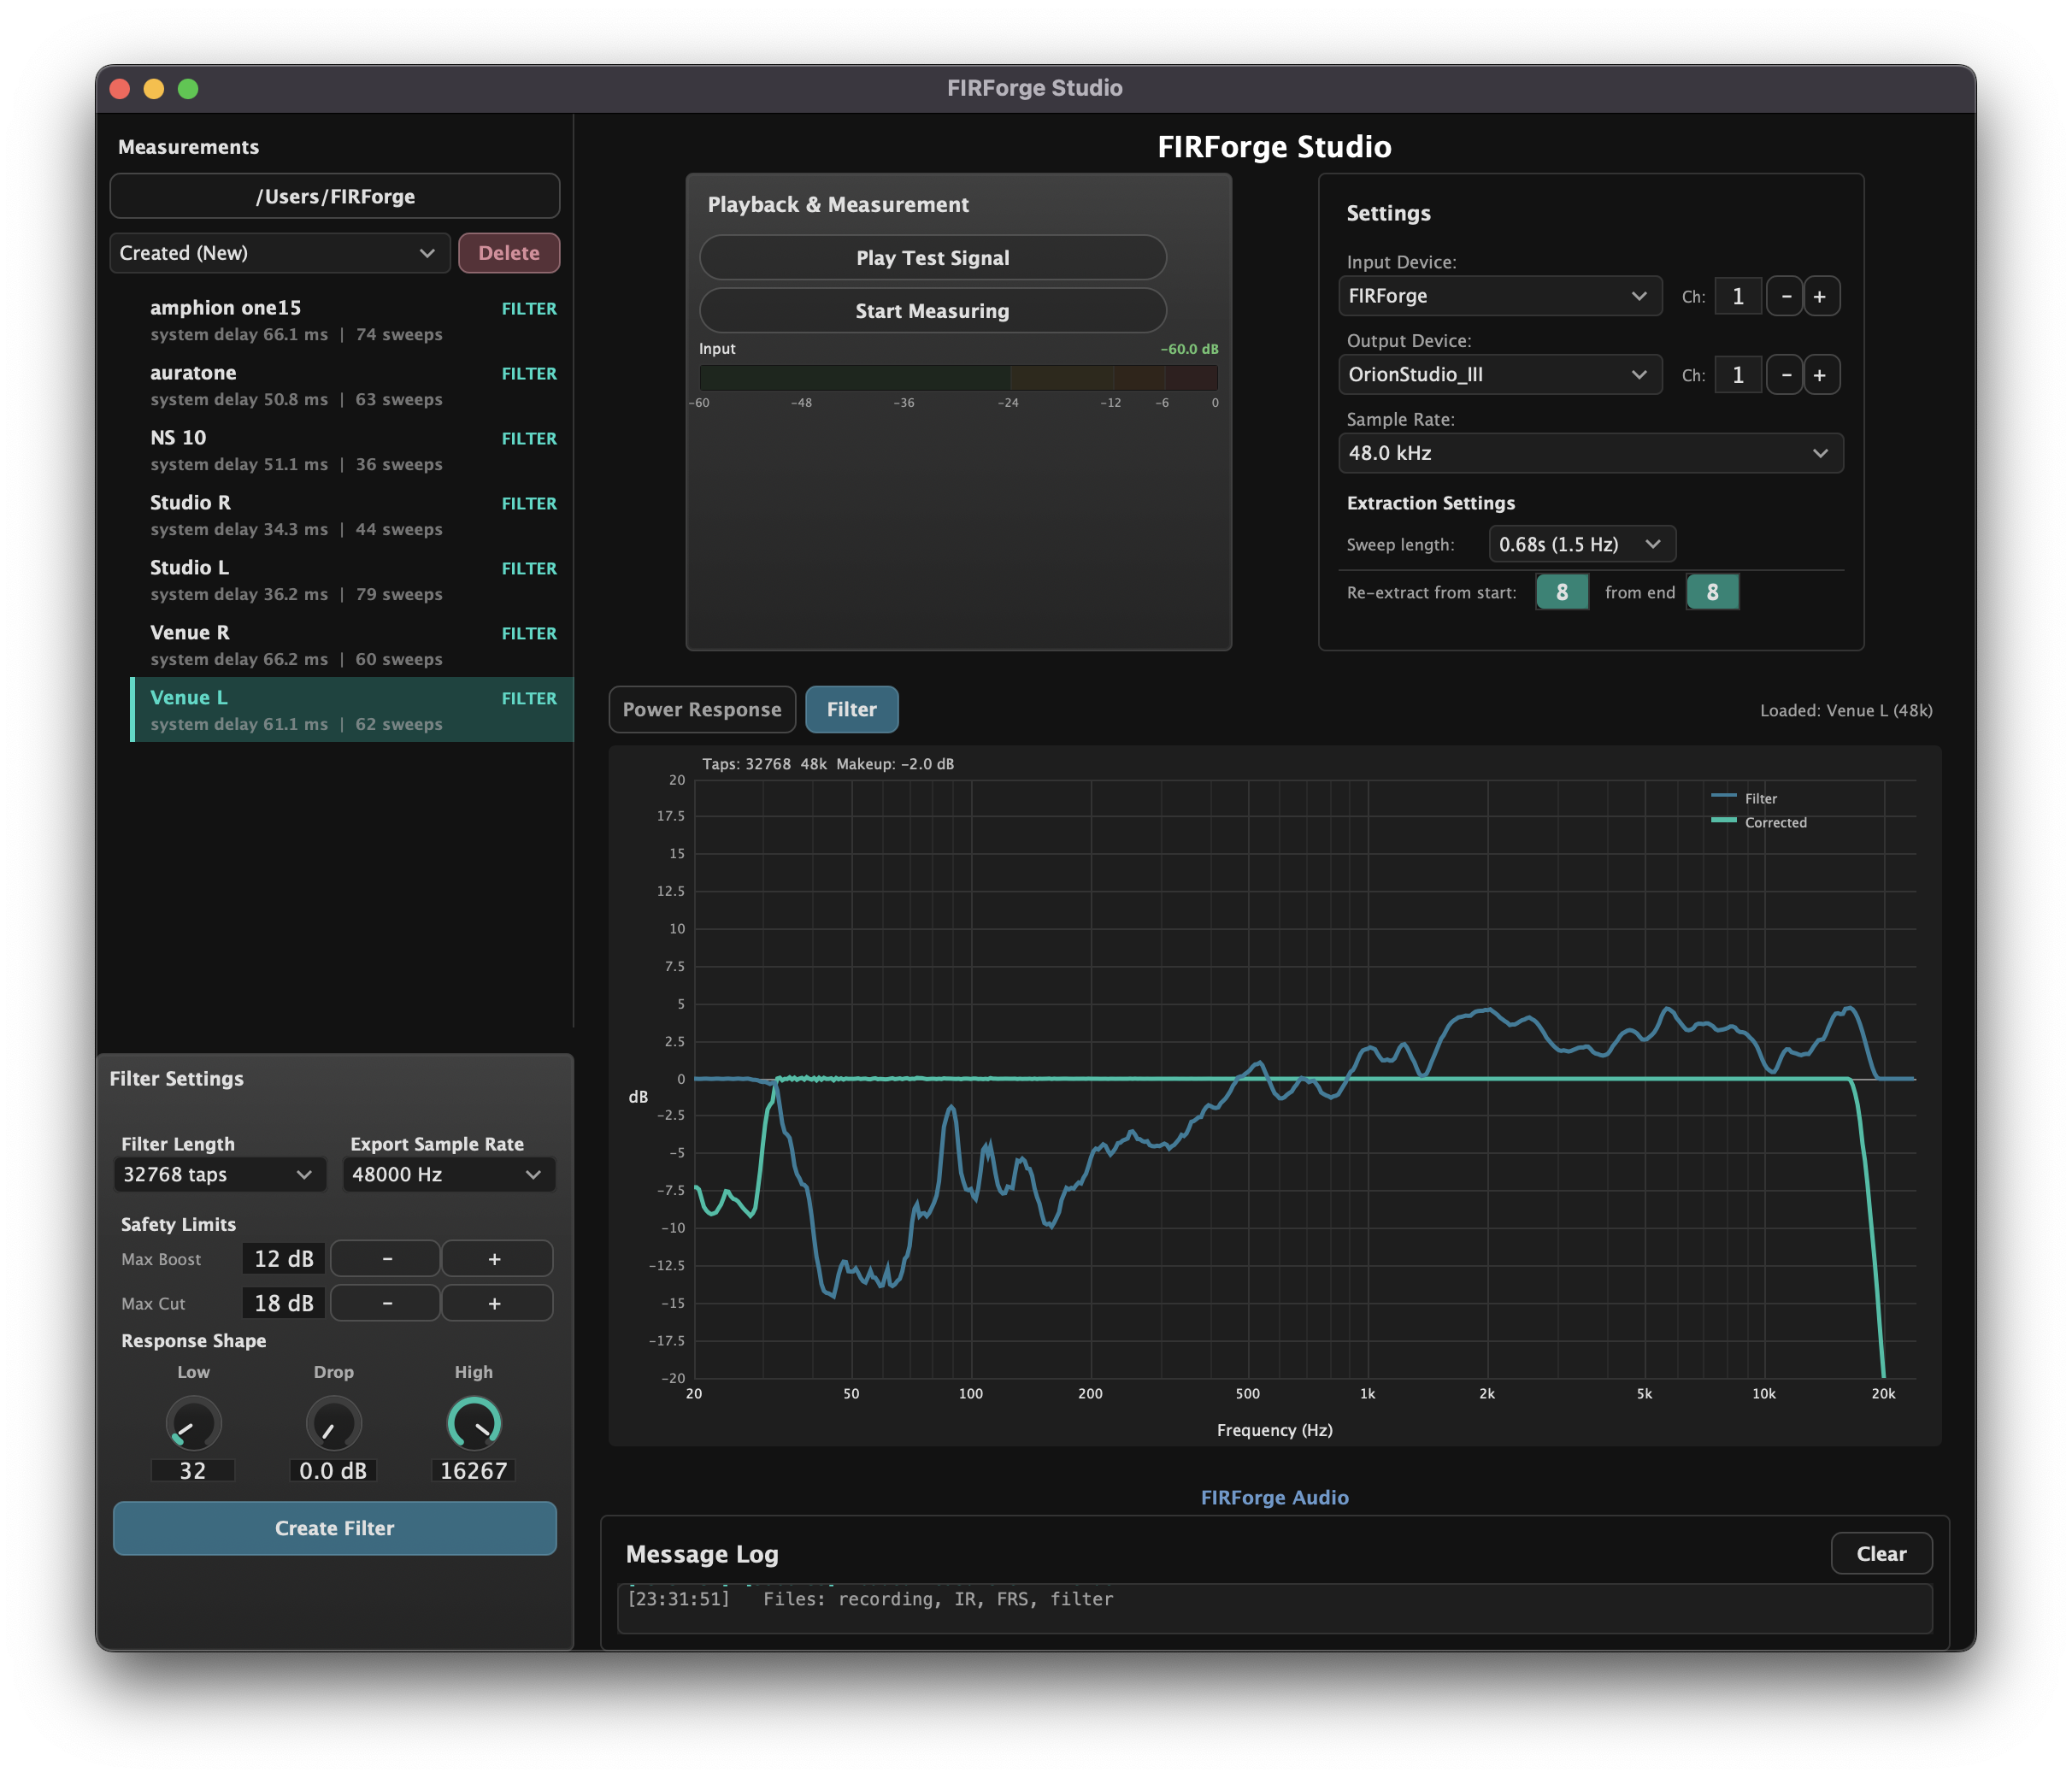The width and height of the screenshot is (2072, 1778).
Task: Open the Output Device dropdown
Action: [1500, 375]
